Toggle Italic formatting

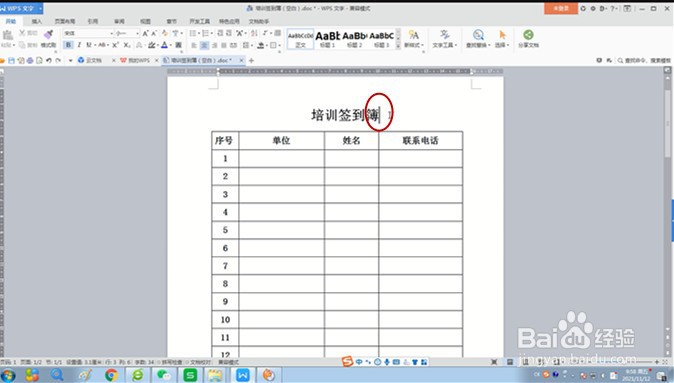click(x=79, y=45)
